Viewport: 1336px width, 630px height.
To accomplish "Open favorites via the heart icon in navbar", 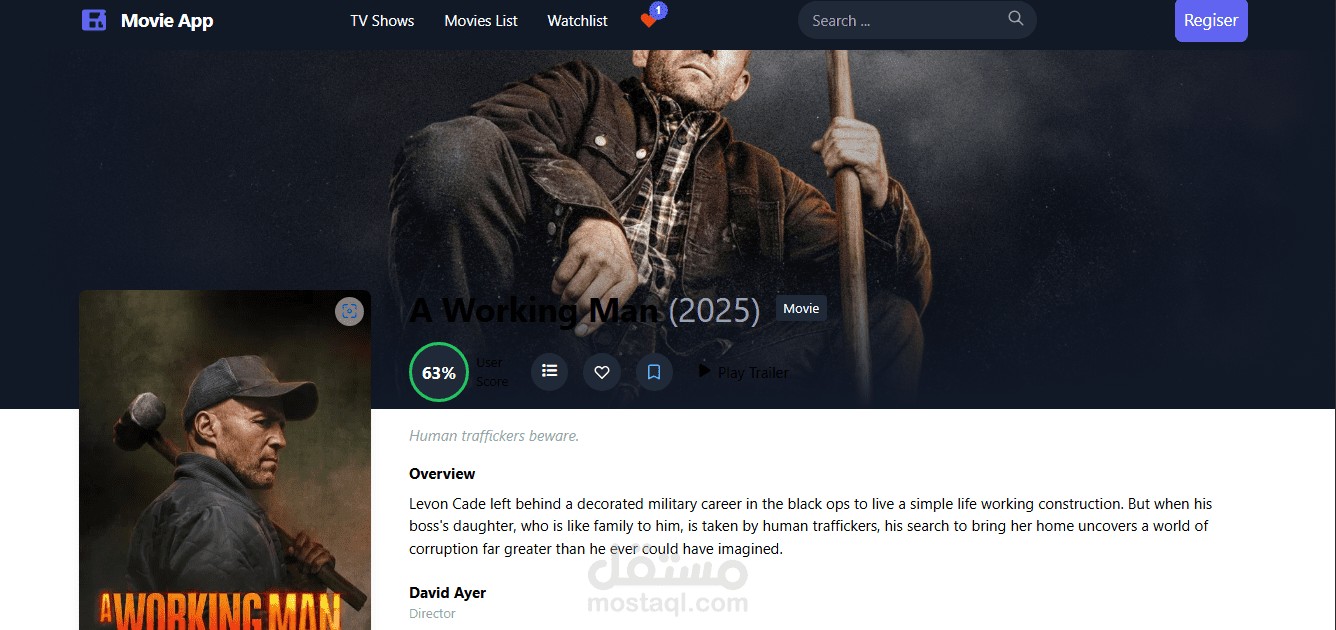I will pyautogui.click(x=648, y=21).
